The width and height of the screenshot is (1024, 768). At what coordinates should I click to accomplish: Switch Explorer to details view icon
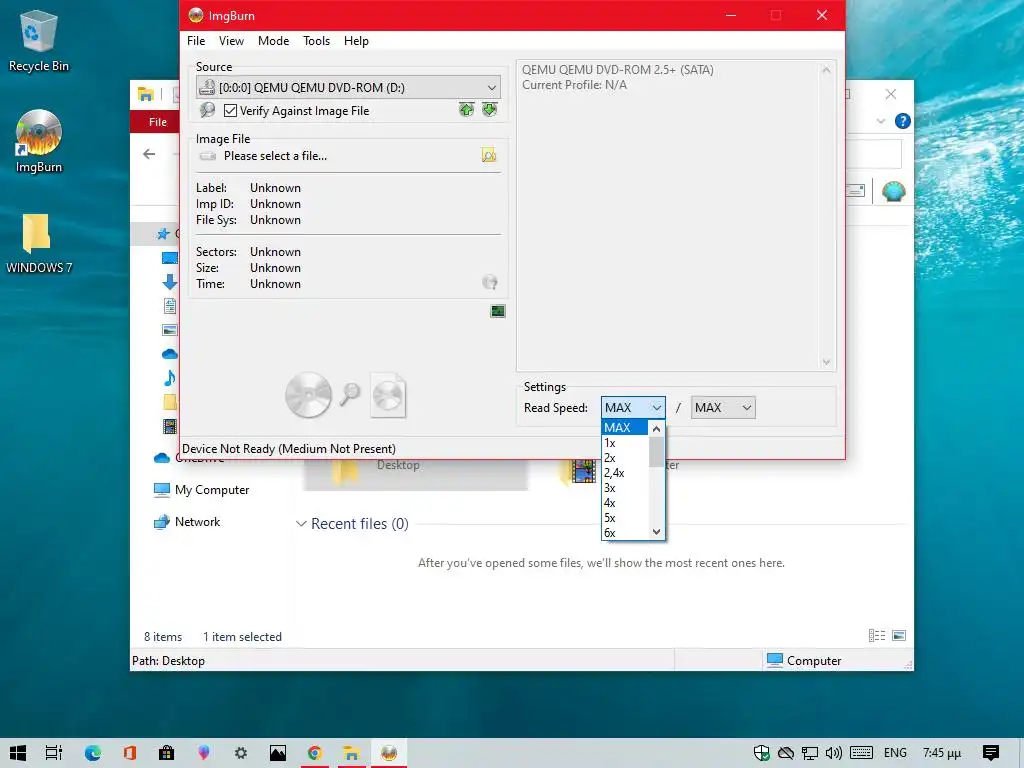(876, 635)
